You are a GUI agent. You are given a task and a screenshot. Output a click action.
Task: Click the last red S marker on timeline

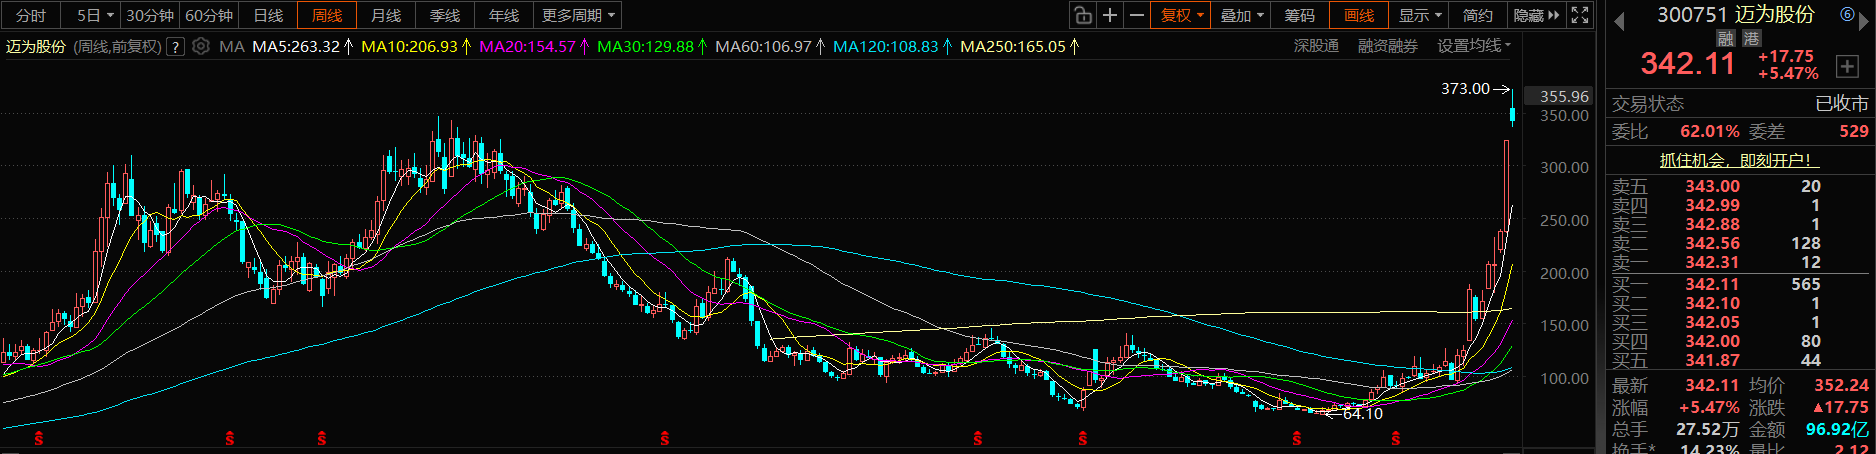pos(1395,438)
